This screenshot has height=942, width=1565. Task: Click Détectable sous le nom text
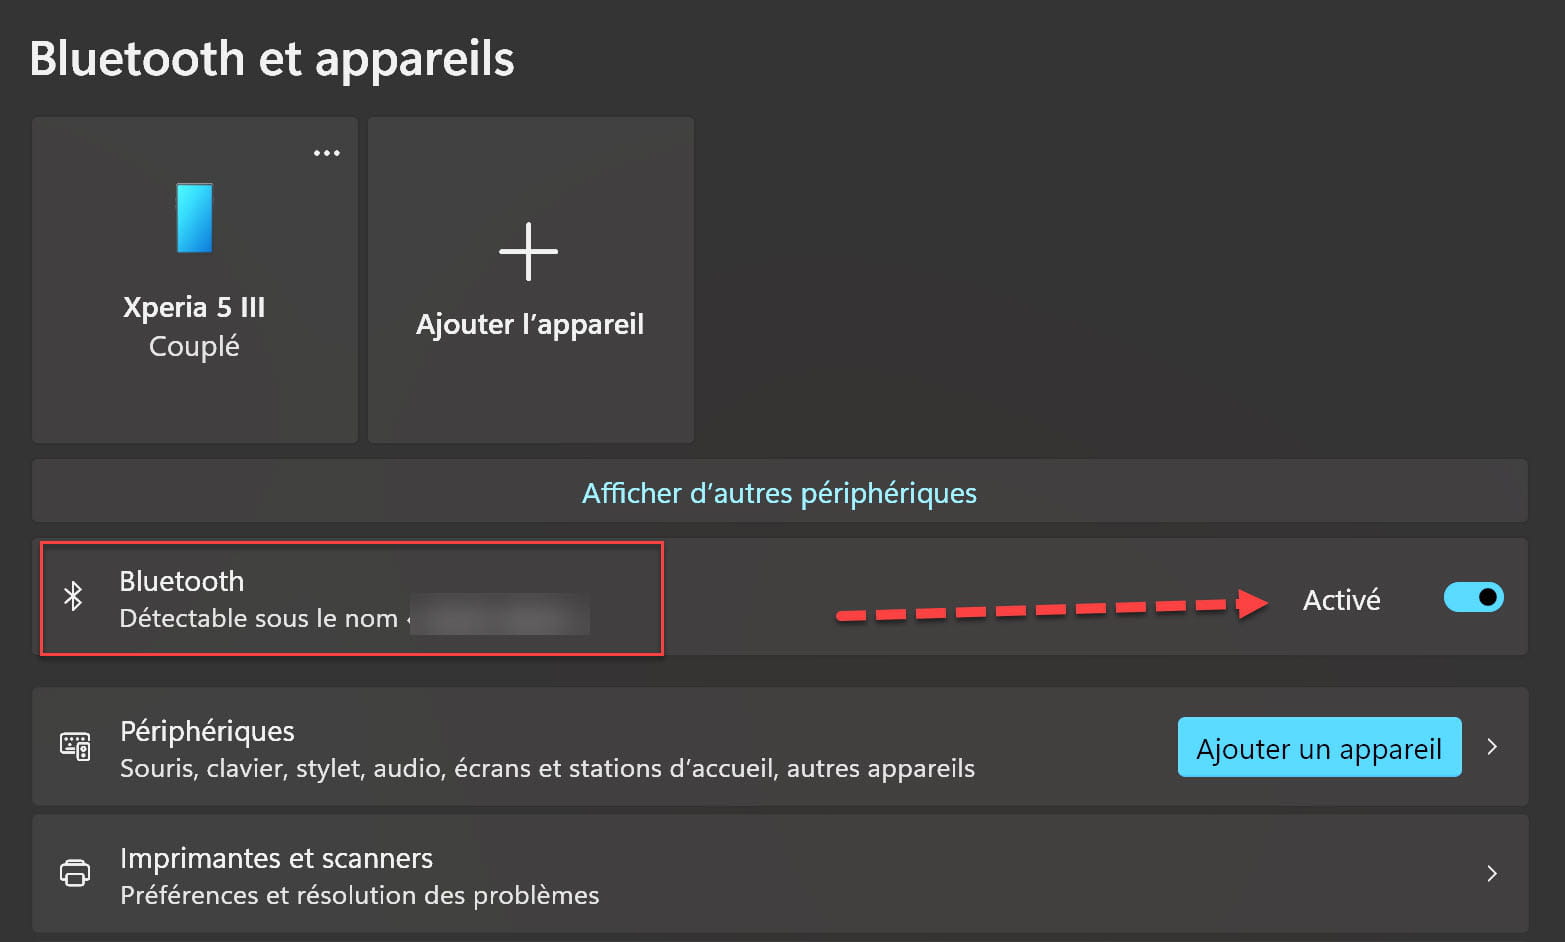point(259,618)
